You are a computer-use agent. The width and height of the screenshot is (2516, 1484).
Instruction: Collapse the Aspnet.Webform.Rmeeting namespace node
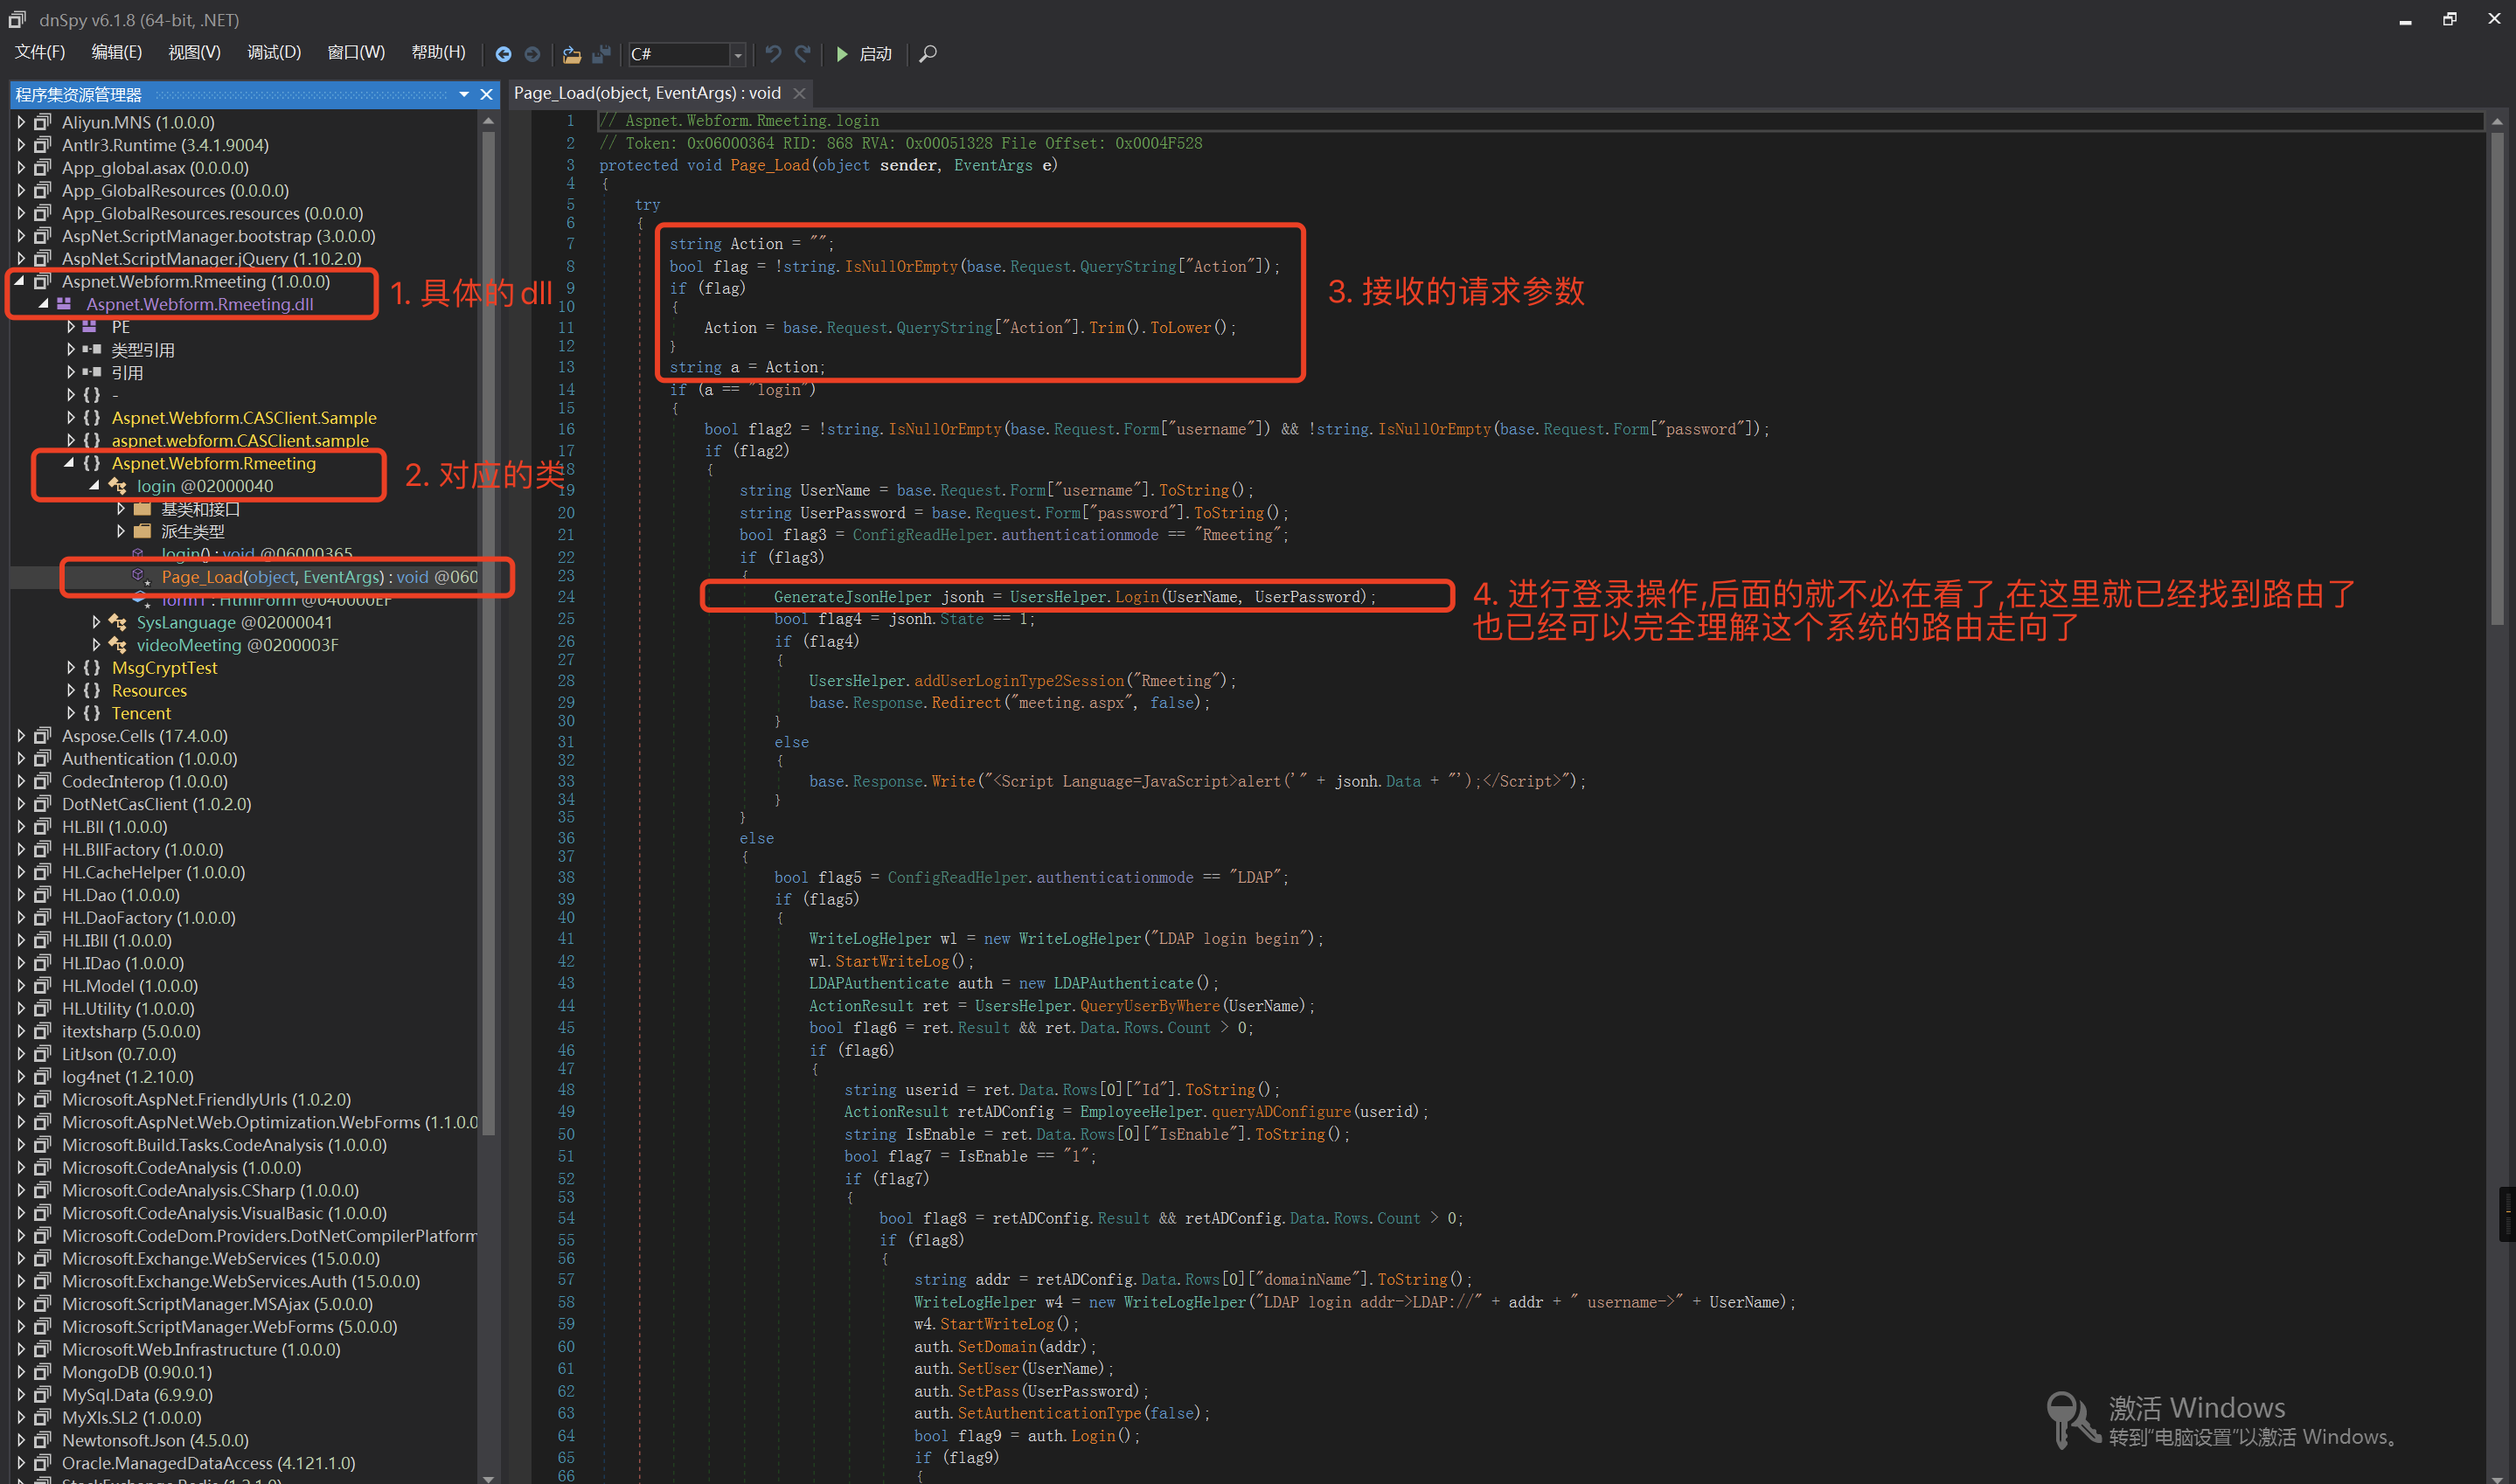(x=69, y=463)
